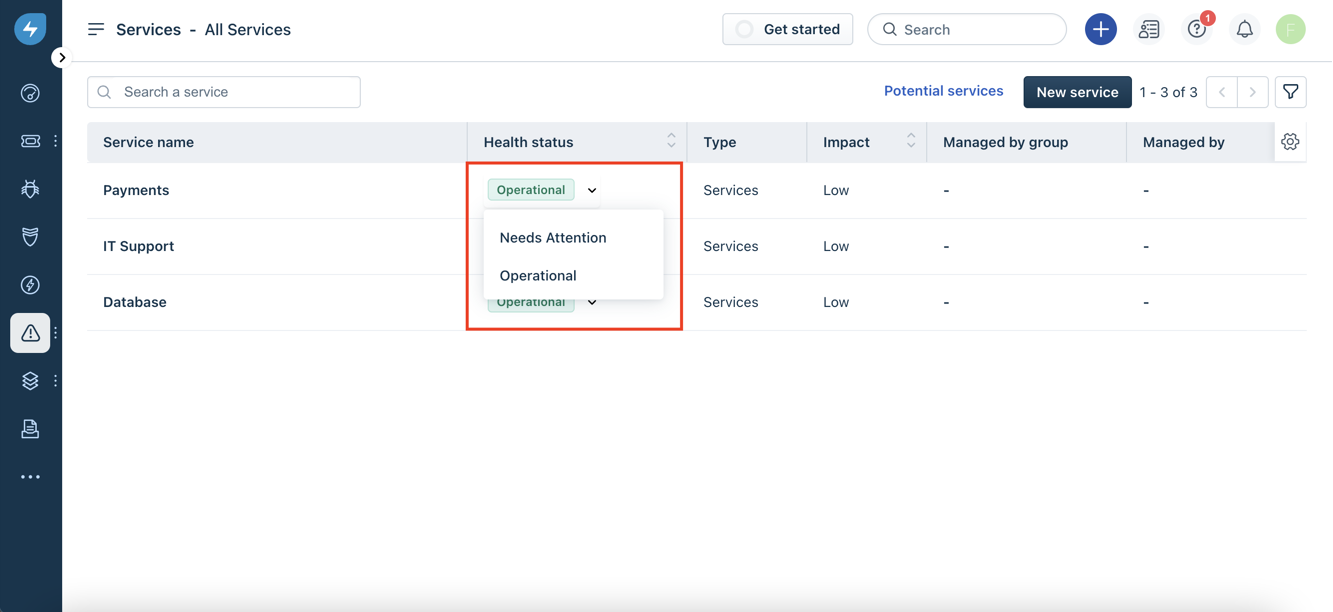Open Payments health status dropdown arrow

pyautogui.click(x=592, y=190)
